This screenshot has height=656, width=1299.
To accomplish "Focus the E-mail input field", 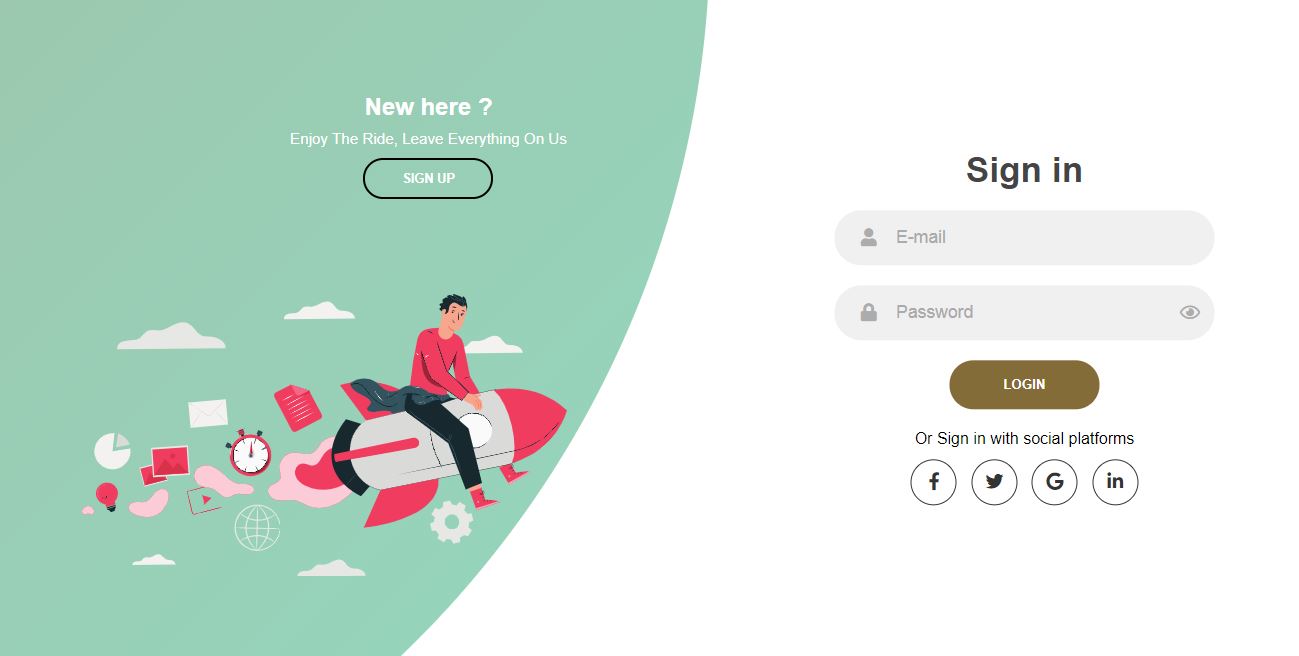I will pyautogui.click(x=1024, y=237).
